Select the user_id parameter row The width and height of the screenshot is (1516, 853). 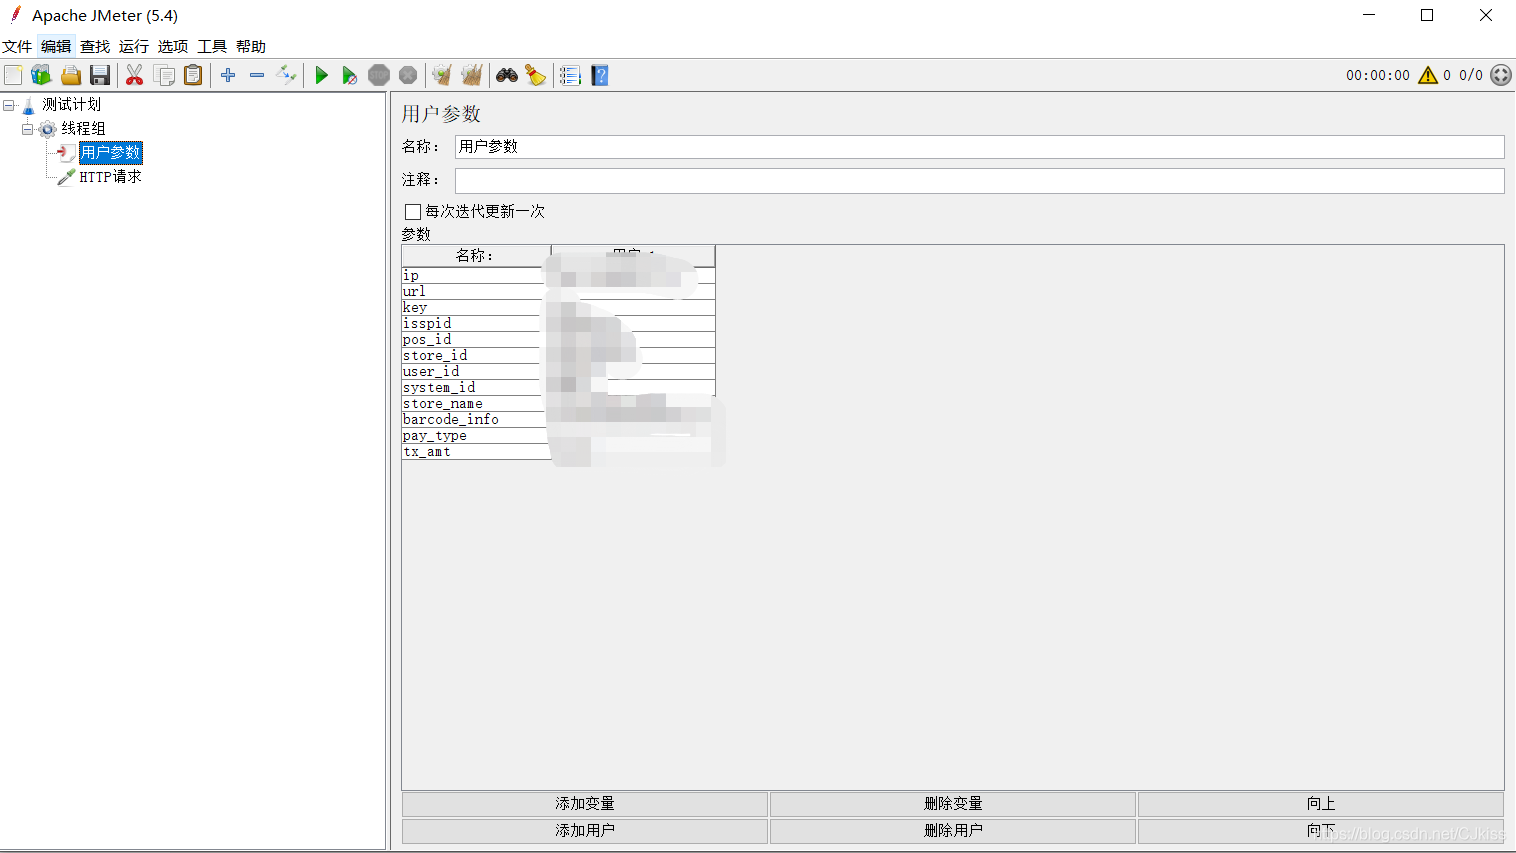pyautogui.click(x=558, y=372)
